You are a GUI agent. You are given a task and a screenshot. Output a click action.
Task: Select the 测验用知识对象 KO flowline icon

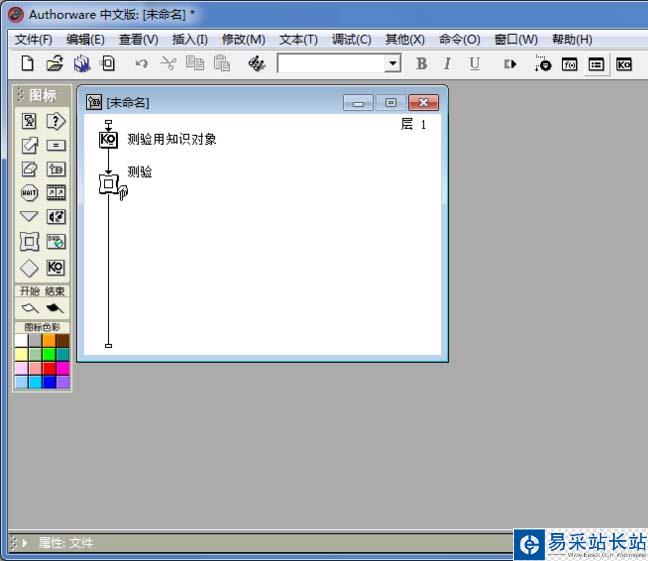coord(108,140)
